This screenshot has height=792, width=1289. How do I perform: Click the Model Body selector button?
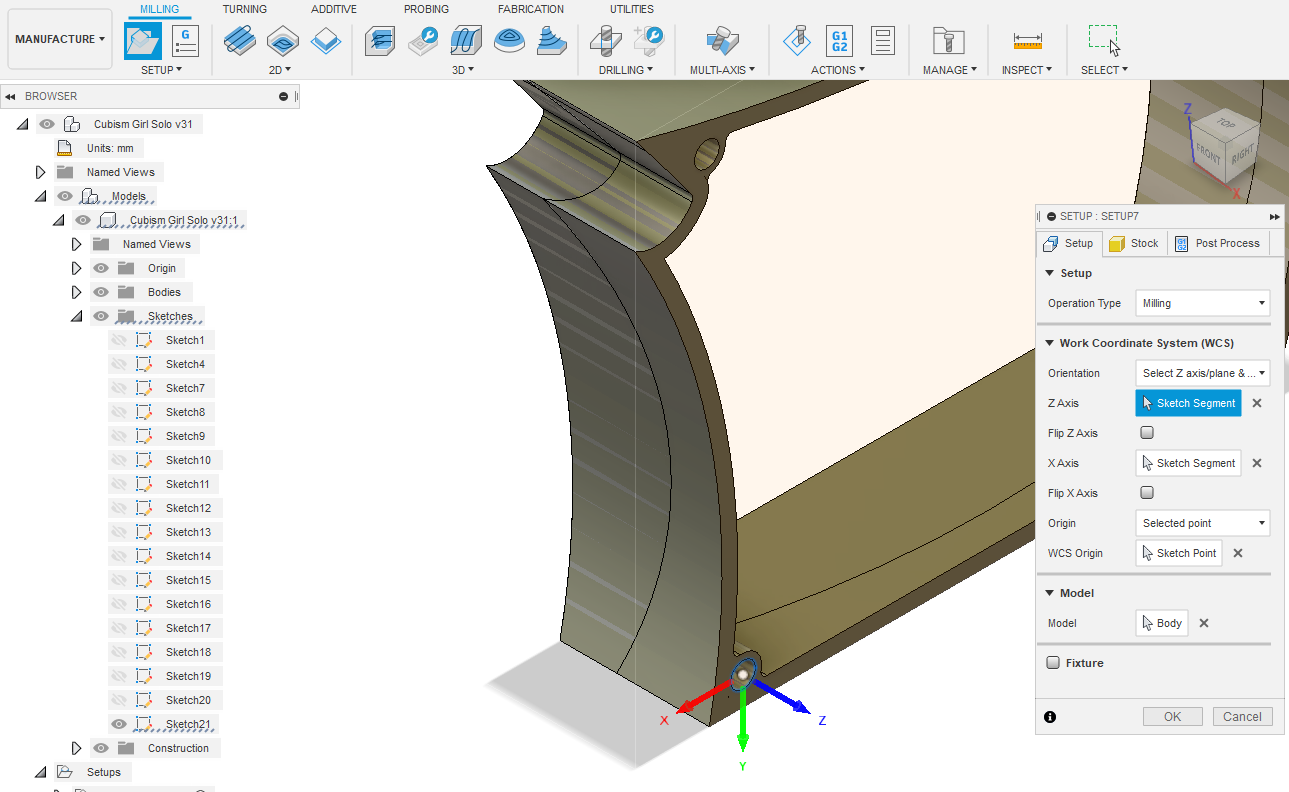coord(1161,623)
